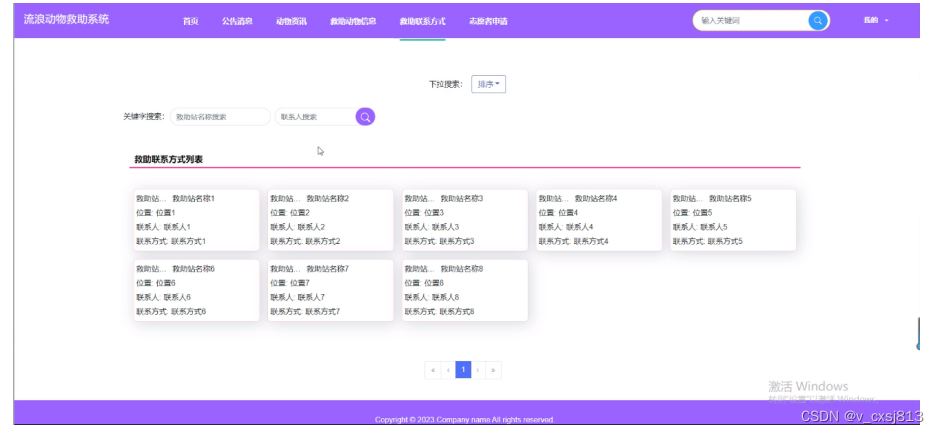Go to first page with « button
Image resolution: width=939 pixels, height=434 pixels.
click(432, 370)
